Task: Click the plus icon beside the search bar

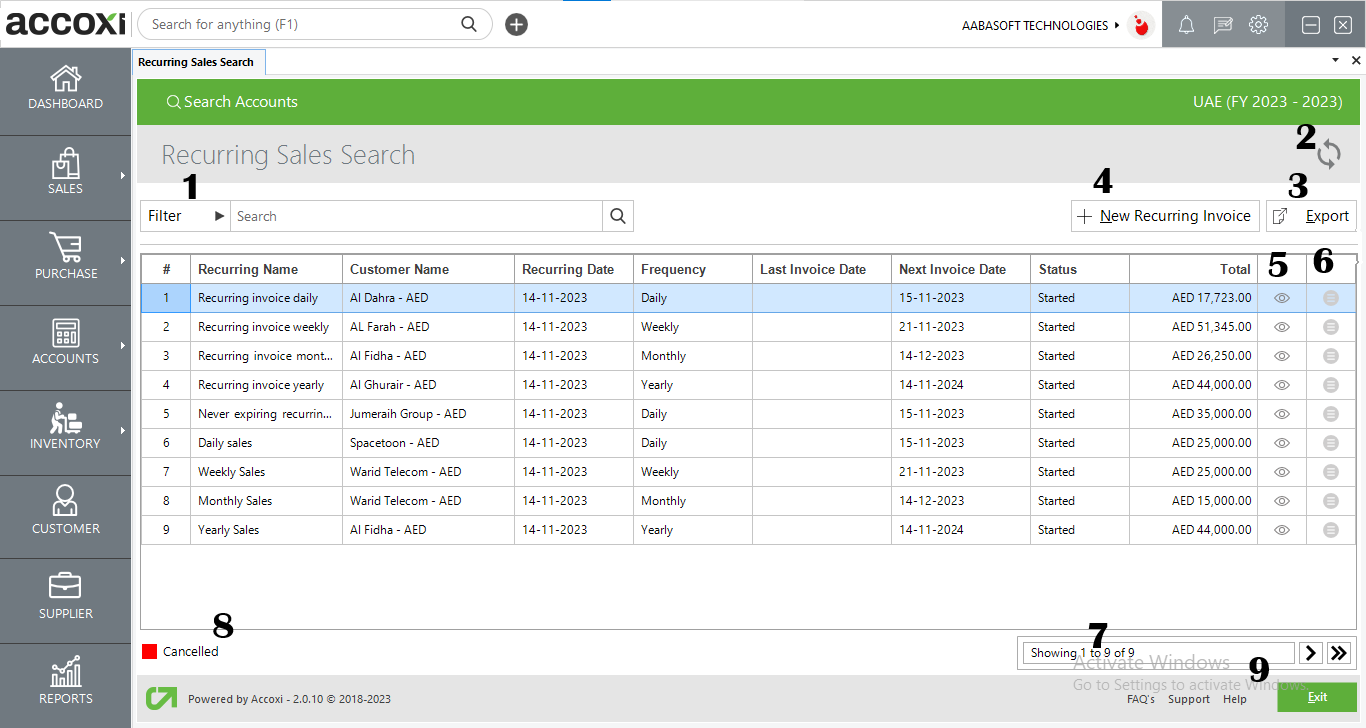Action: (x=516, y=23)
